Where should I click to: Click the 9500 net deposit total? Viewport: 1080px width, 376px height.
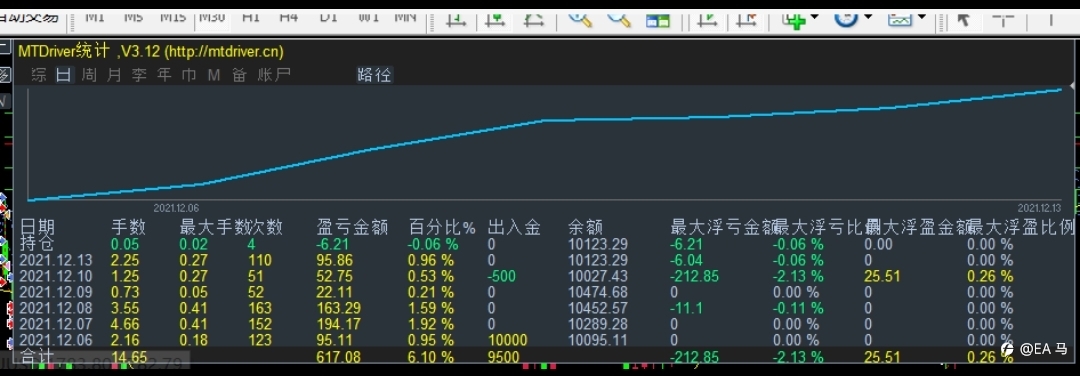point(503,357)
